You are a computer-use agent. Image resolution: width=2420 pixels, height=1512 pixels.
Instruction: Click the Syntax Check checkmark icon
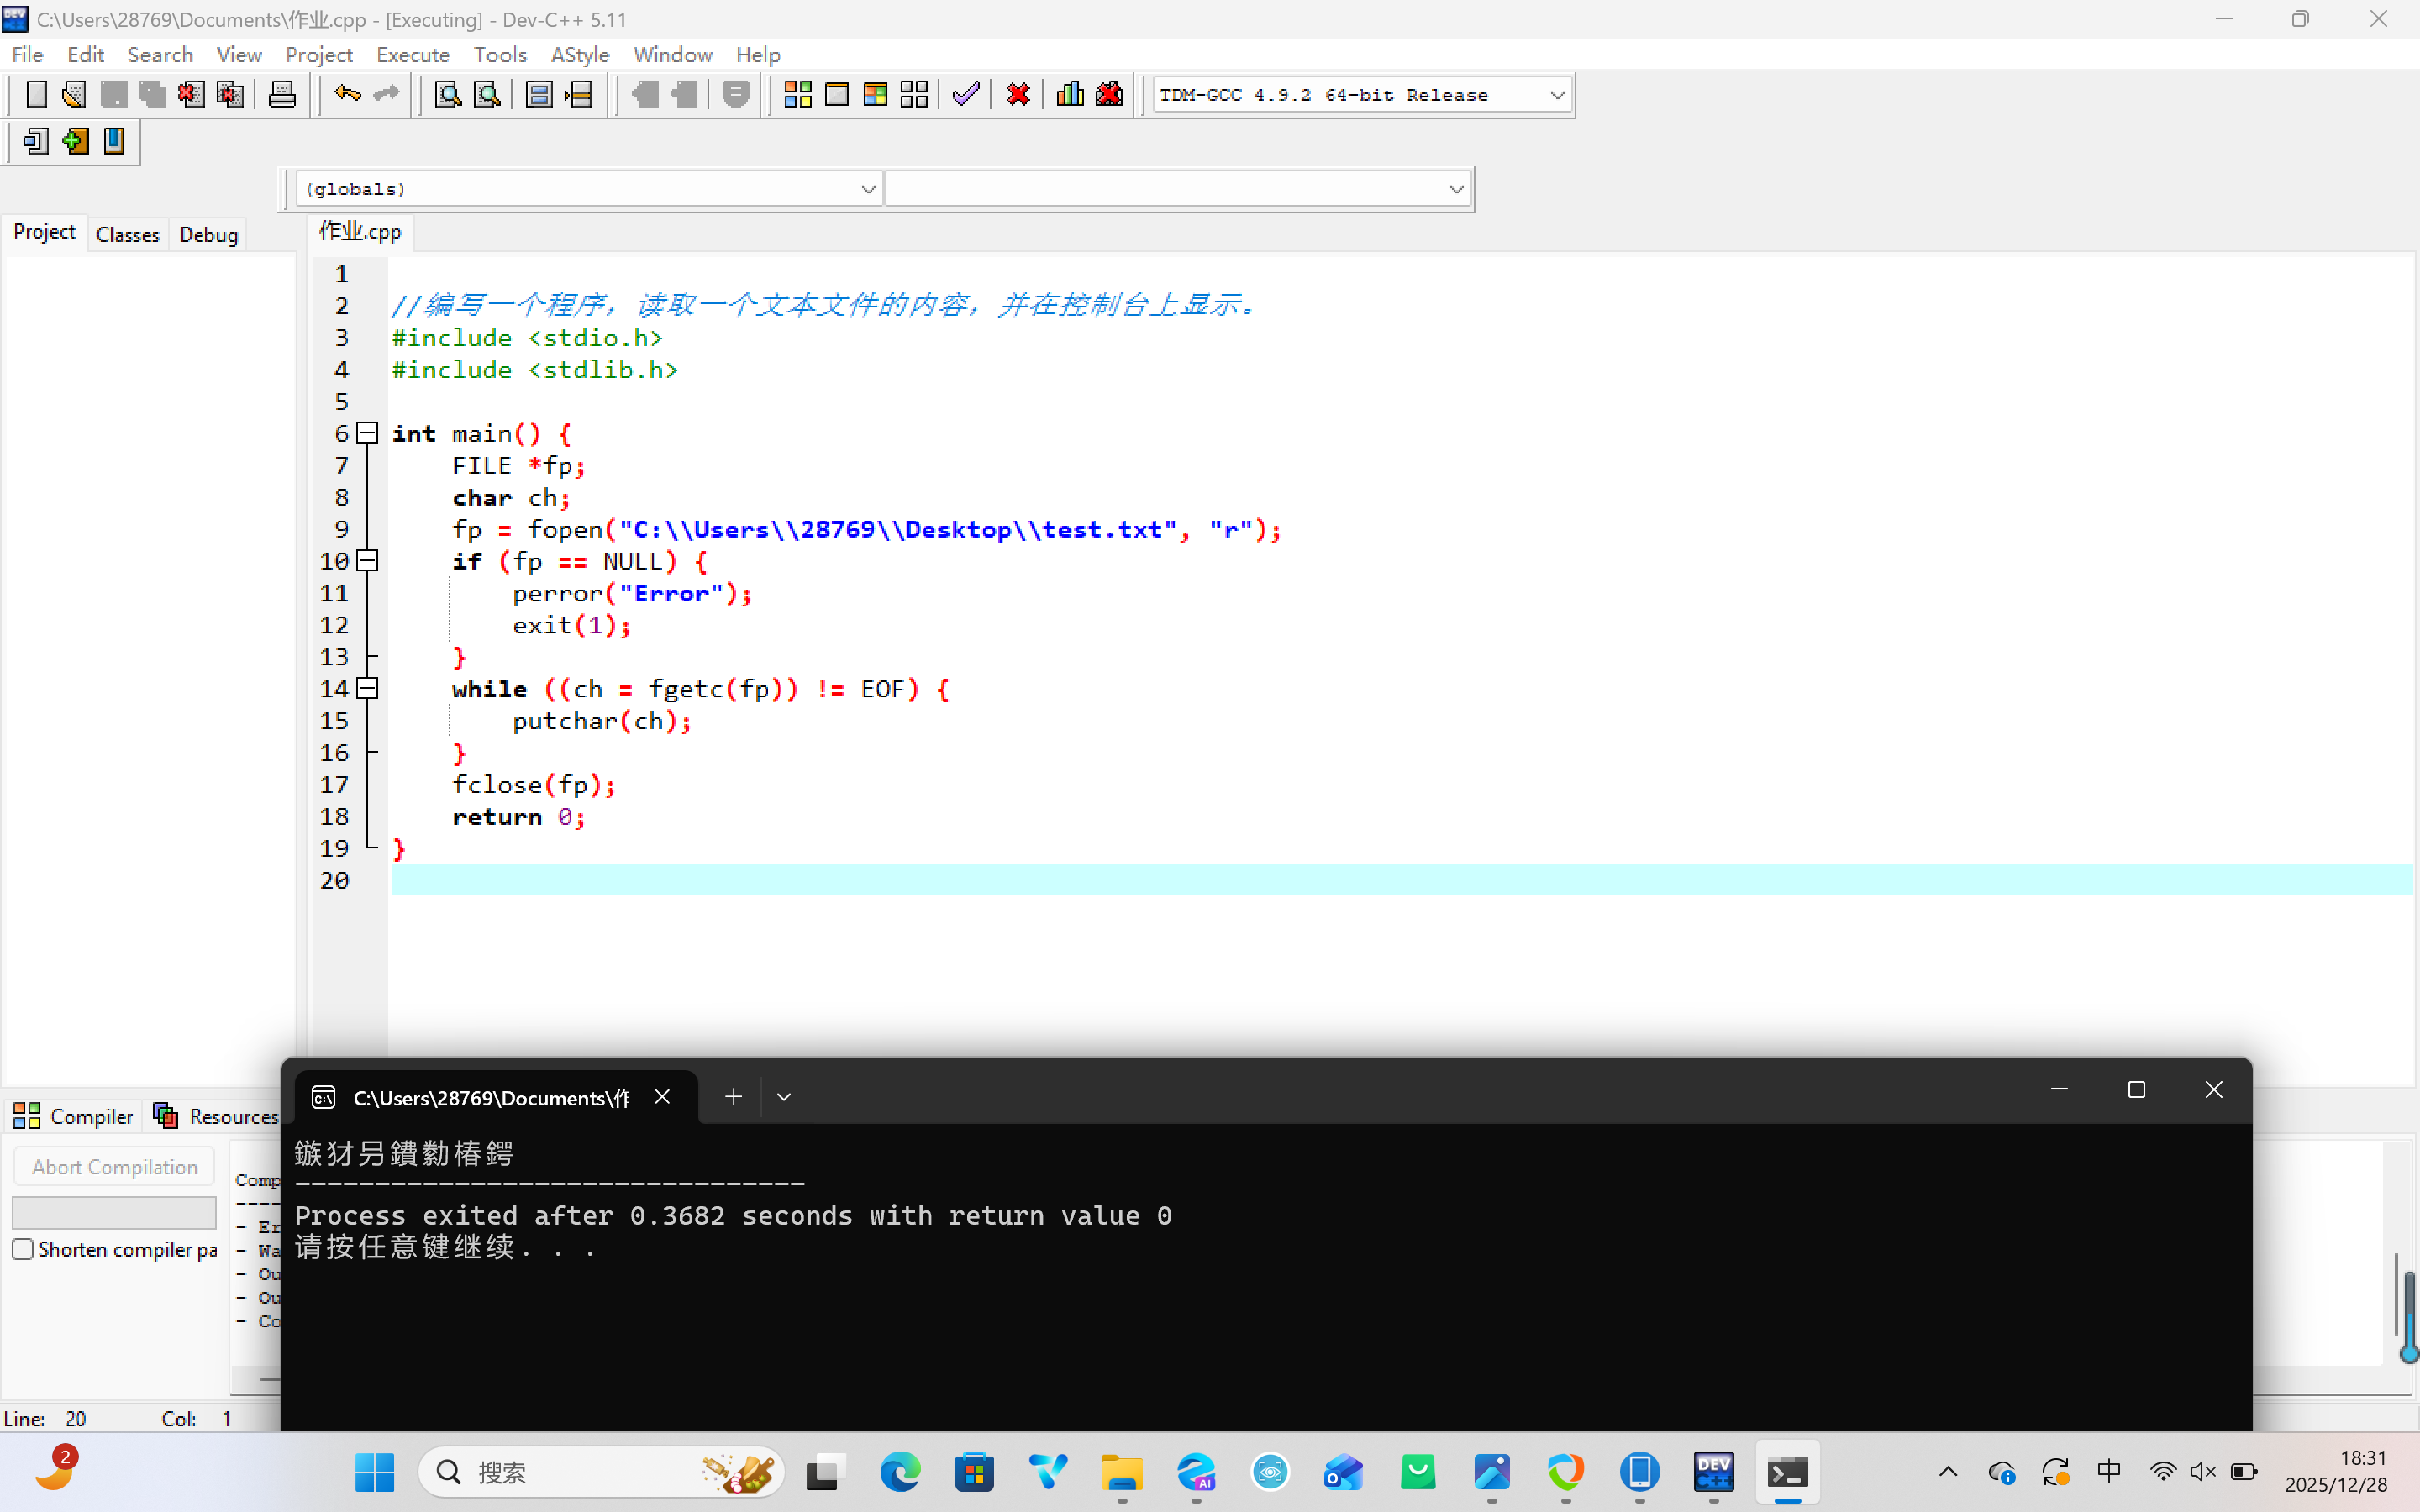(x=965, y=95)
